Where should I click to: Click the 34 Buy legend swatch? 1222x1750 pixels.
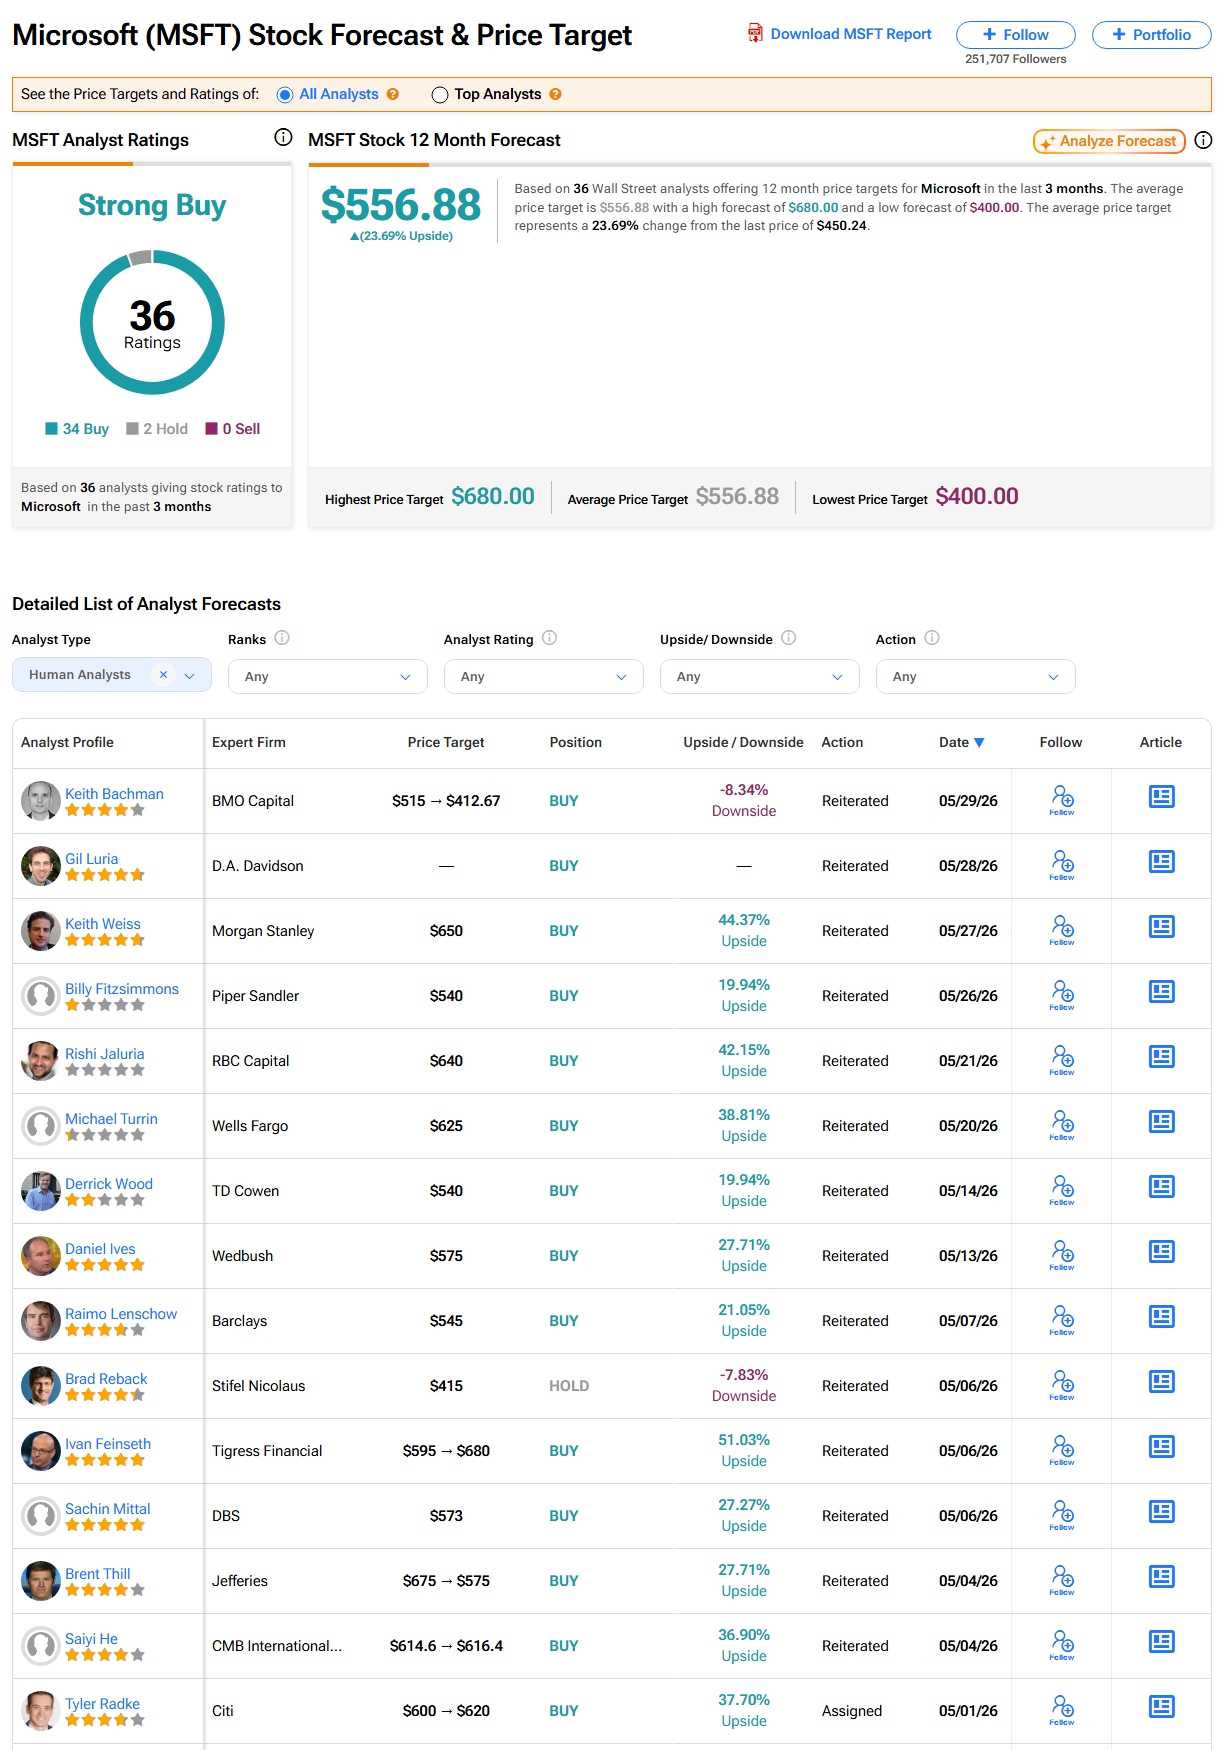pos(51,429)
